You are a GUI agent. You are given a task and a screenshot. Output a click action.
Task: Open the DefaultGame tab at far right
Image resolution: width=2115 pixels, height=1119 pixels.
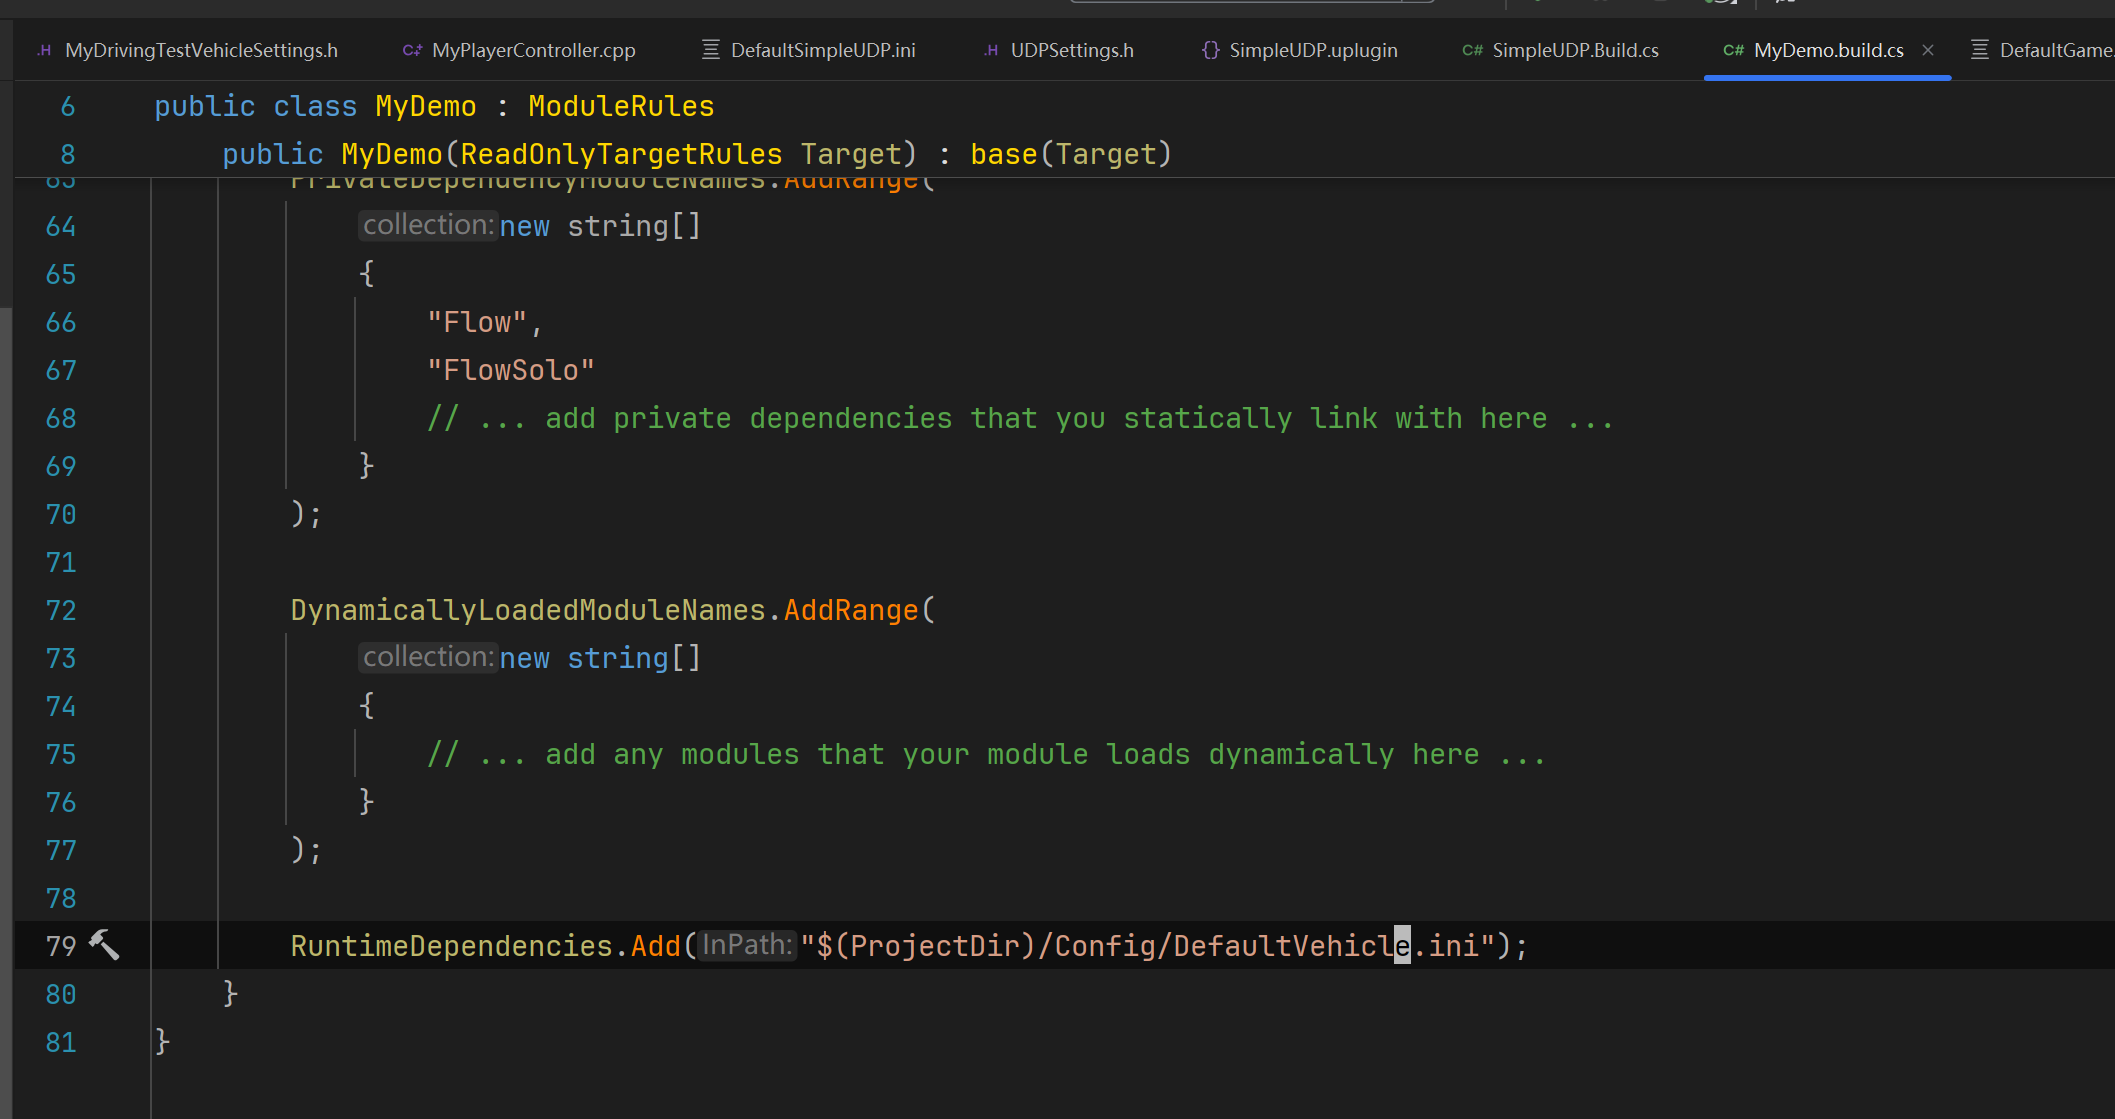point(2054,50)
